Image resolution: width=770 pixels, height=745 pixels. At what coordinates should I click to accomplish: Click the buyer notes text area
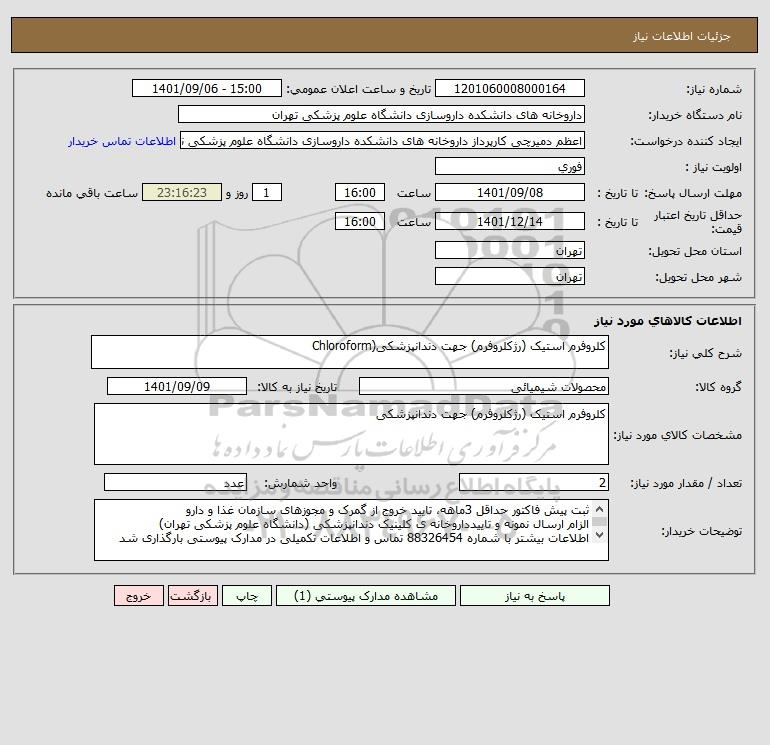point(351,530)
